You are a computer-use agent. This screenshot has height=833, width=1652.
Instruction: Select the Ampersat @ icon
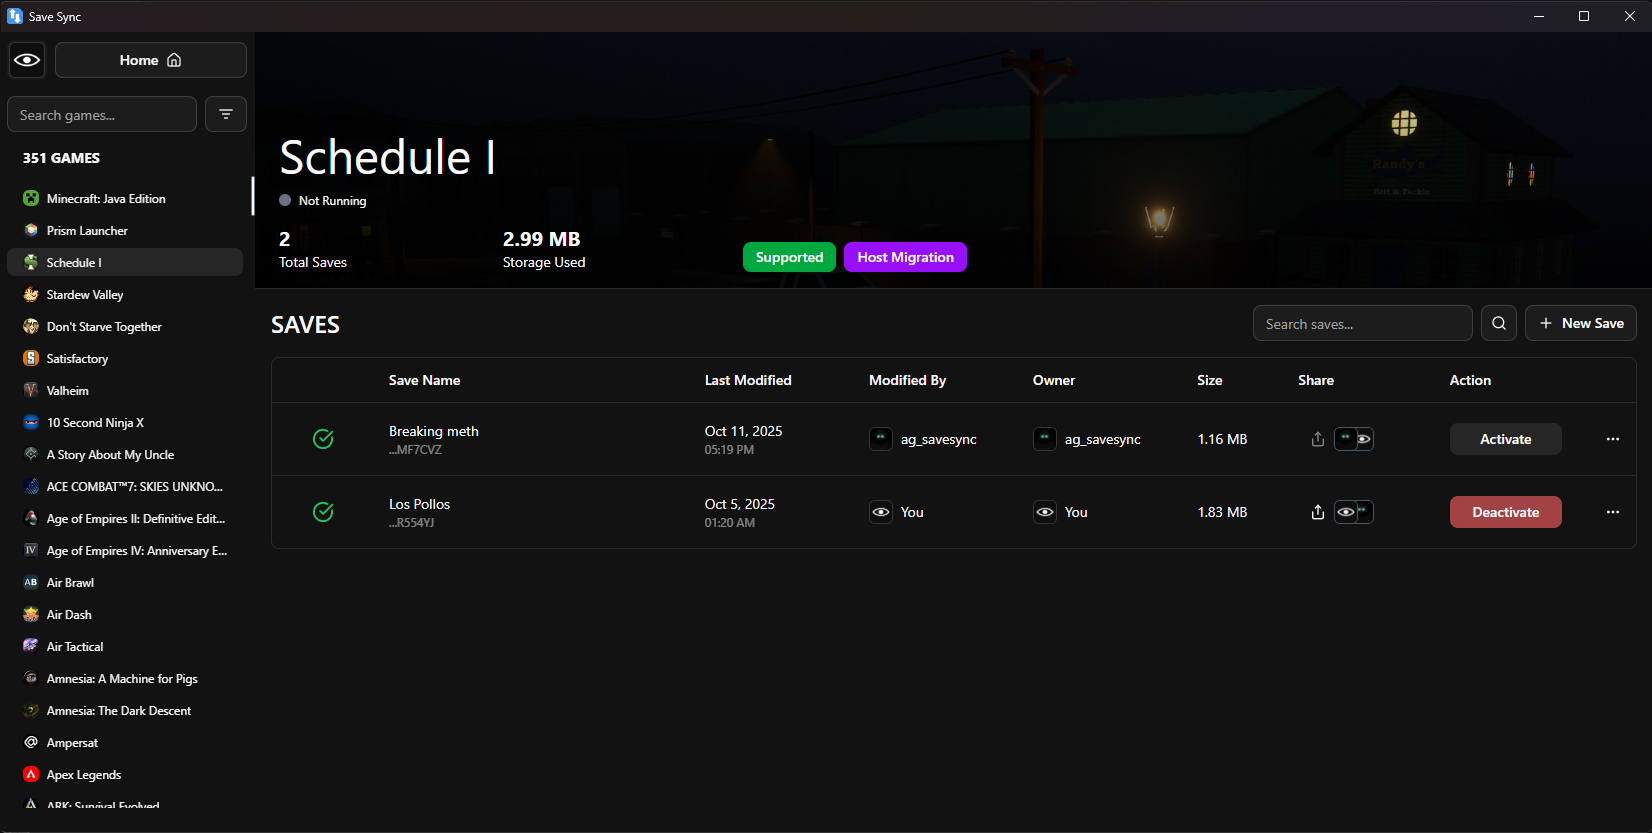point(31,742)
